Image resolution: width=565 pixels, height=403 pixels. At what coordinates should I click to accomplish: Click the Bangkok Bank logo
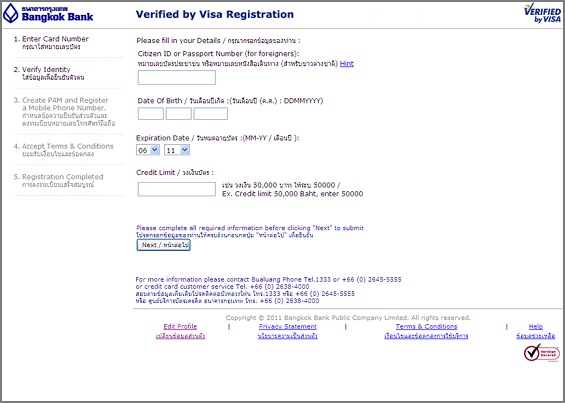48,14
